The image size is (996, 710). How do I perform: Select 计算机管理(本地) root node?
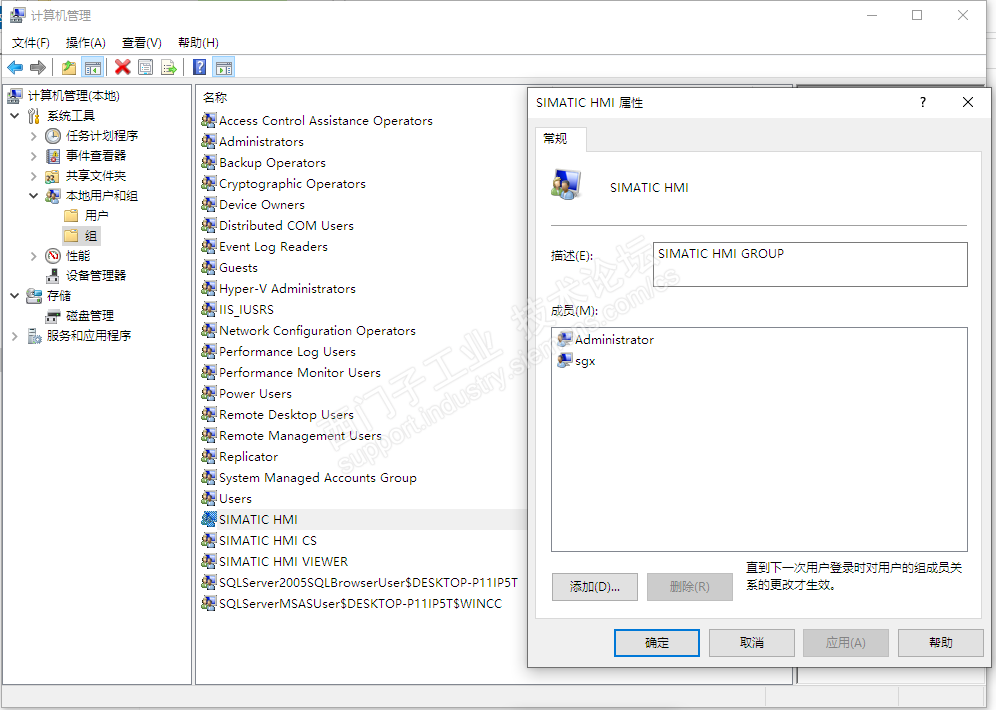73,96
